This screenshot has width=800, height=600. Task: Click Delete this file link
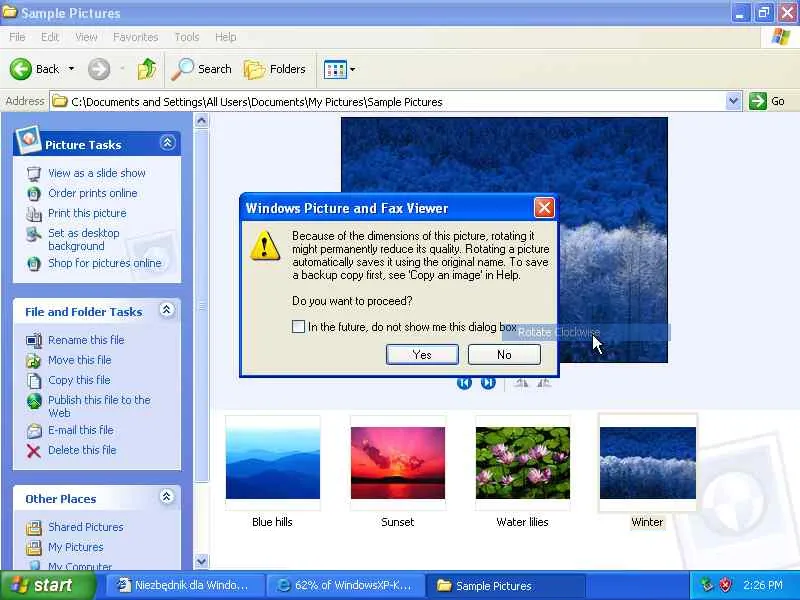[82, 449]
